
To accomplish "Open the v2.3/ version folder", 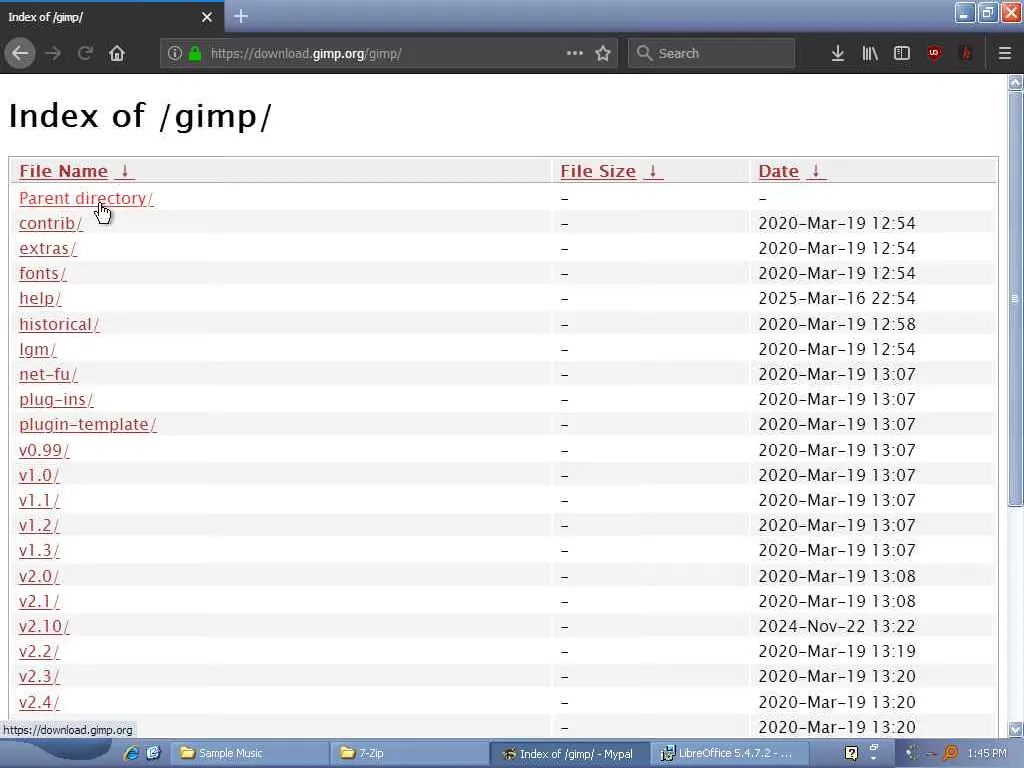I will (39, 677).
